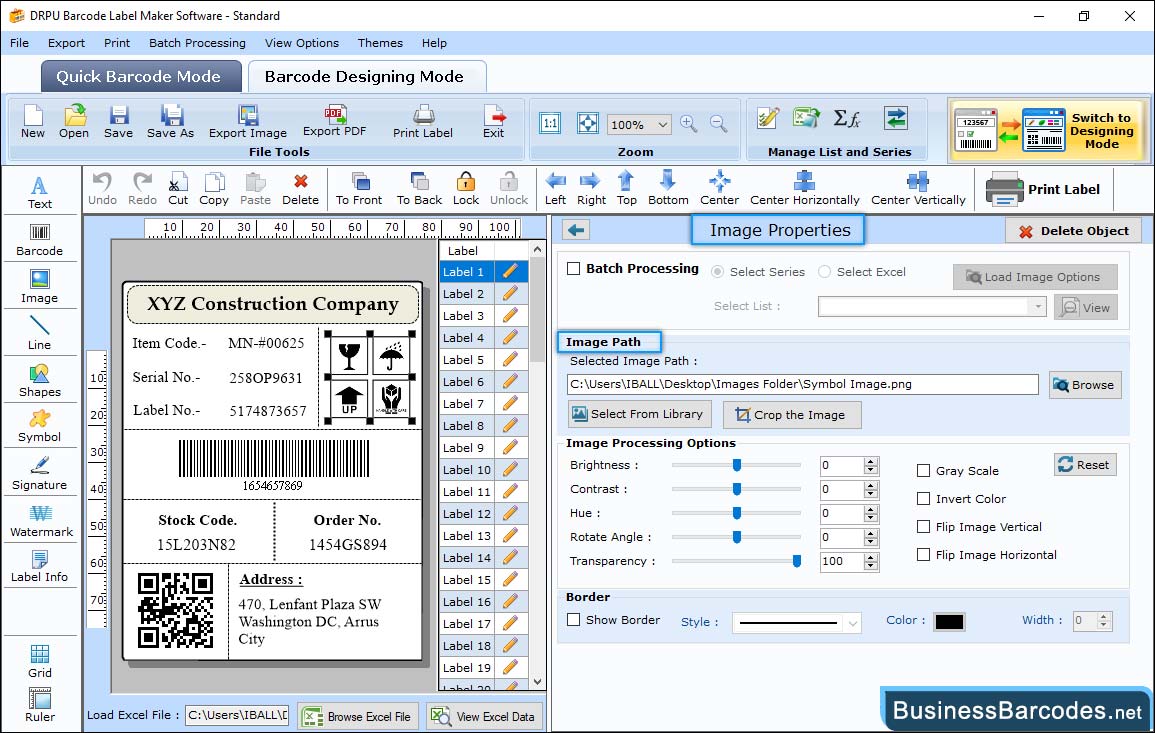Click the Rotate Angle value stepper
1155x733 pixels.
coord(871,538)
